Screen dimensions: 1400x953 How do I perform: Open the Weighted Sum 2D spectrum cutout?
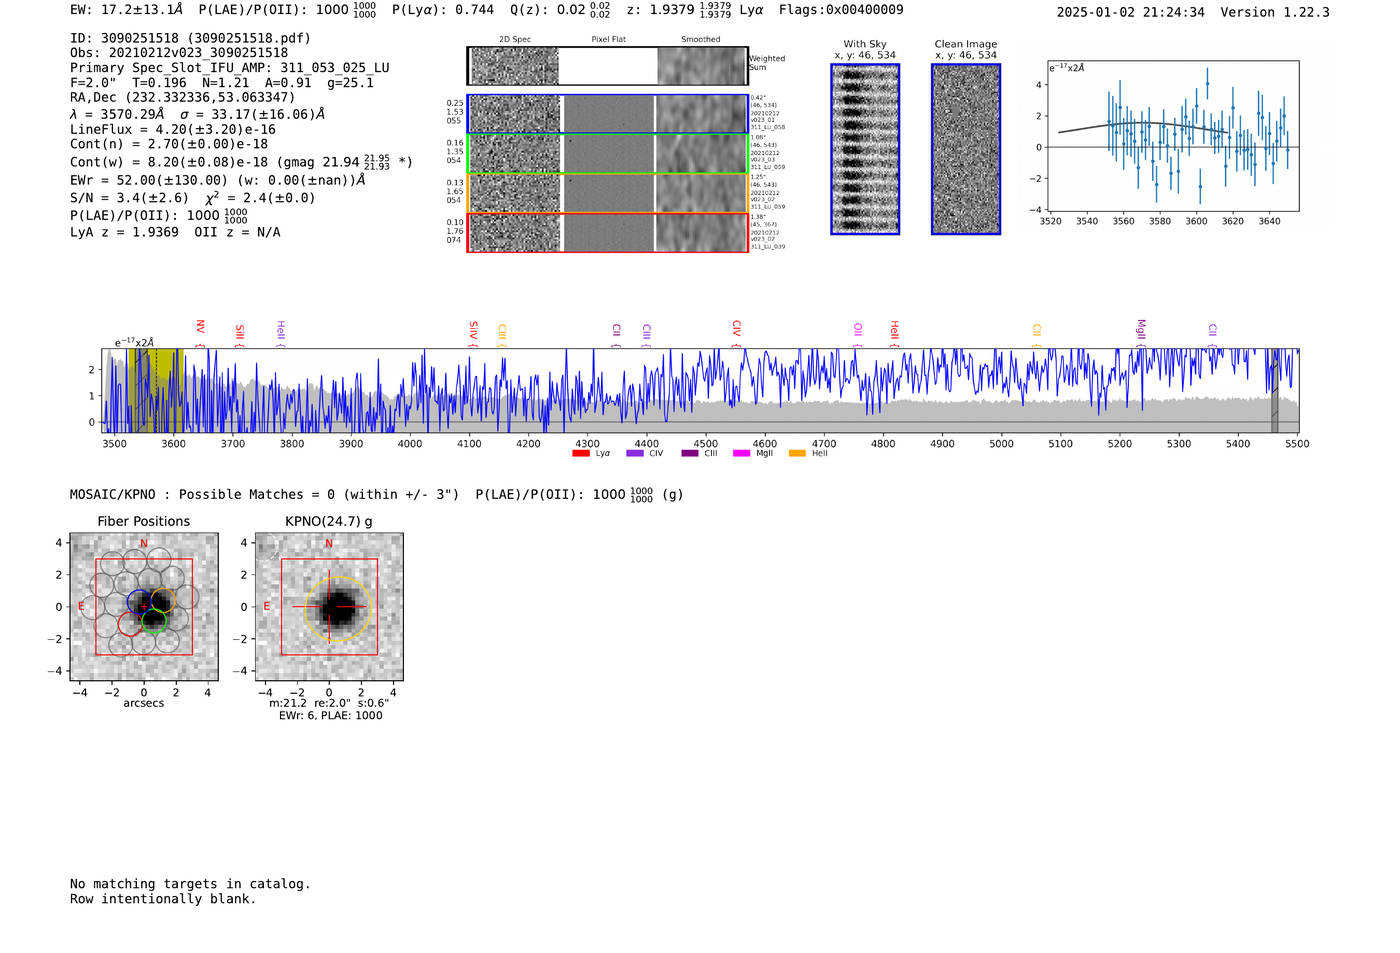tap(608, 66)
